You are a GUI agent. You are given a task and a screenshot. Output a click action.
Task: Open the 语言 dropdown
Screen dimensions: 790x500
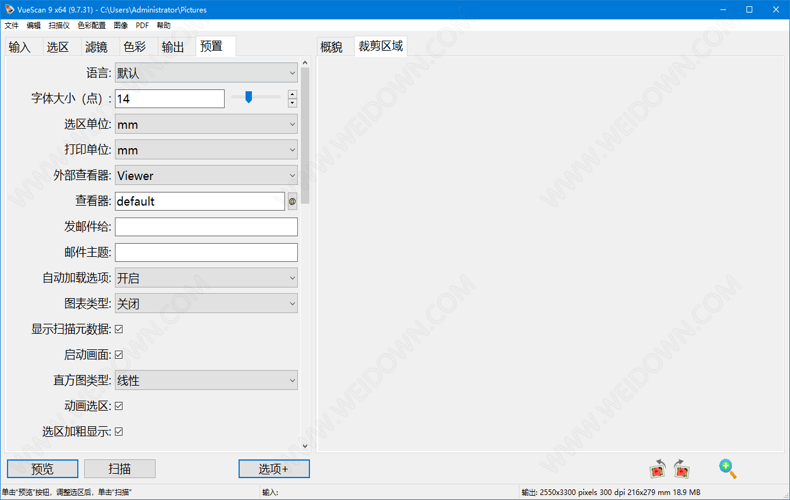coord(206,73)
